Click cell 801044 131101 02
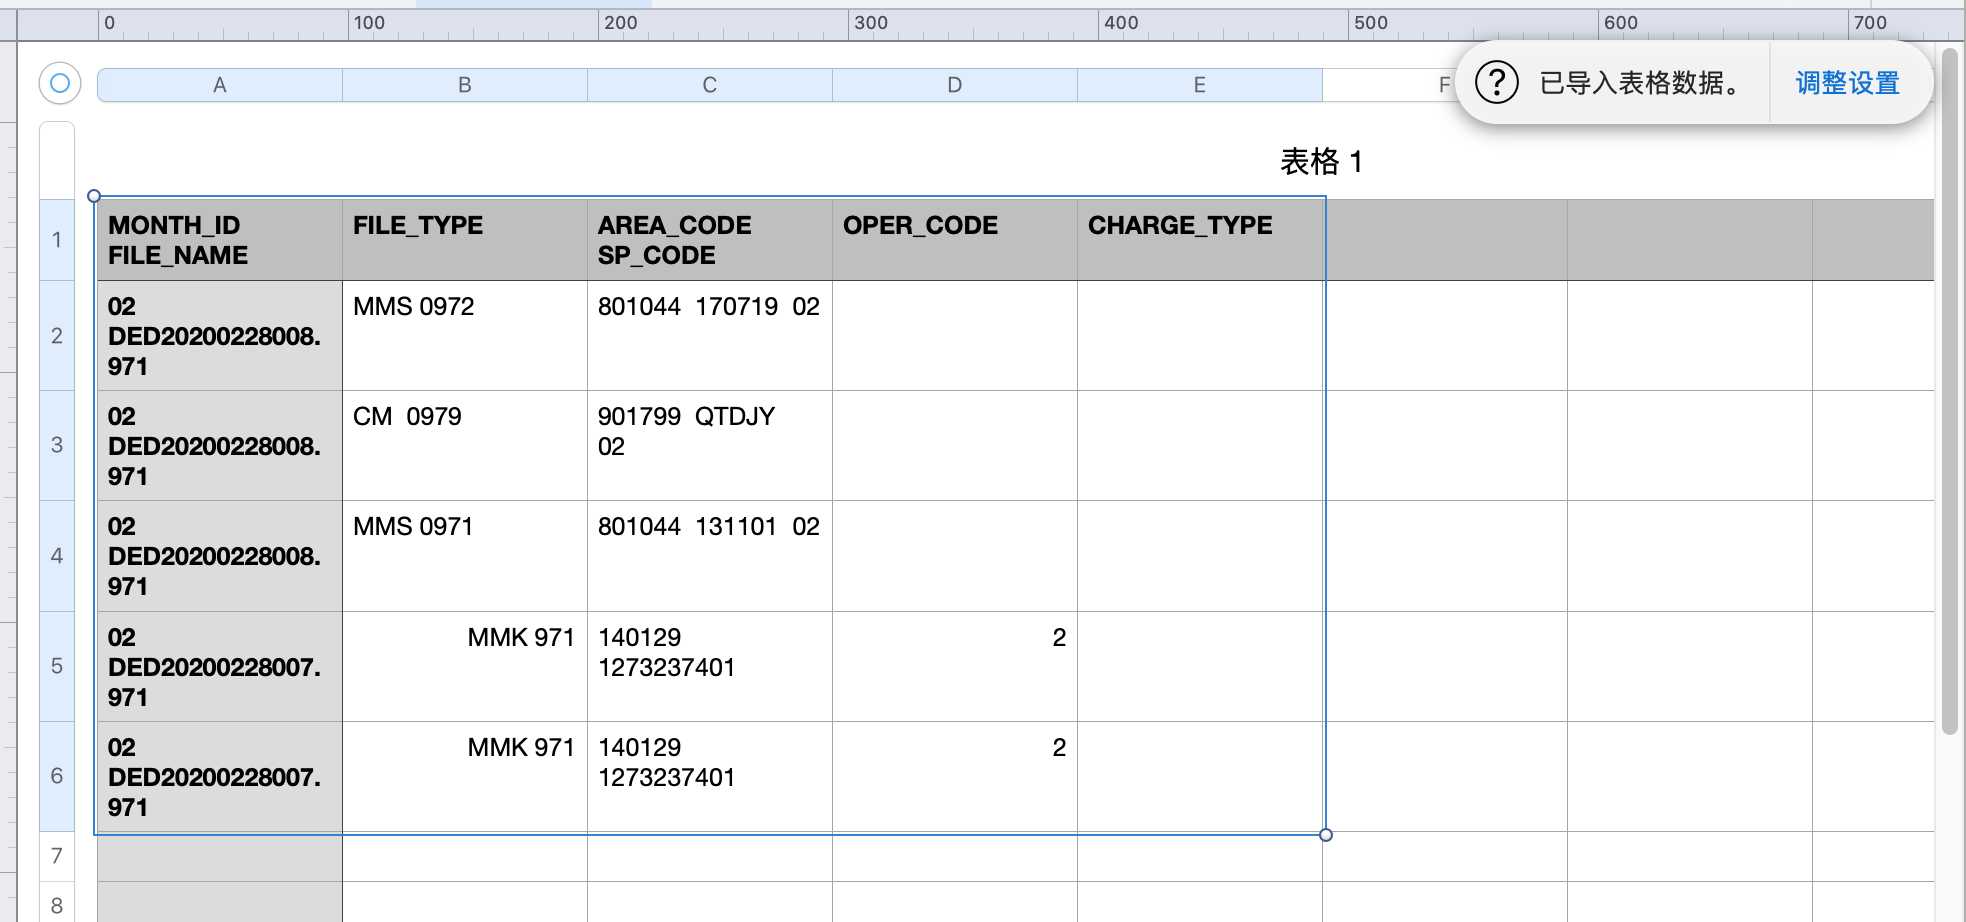1966x922 pixels. pyautogui.click(x=710, y=556)
